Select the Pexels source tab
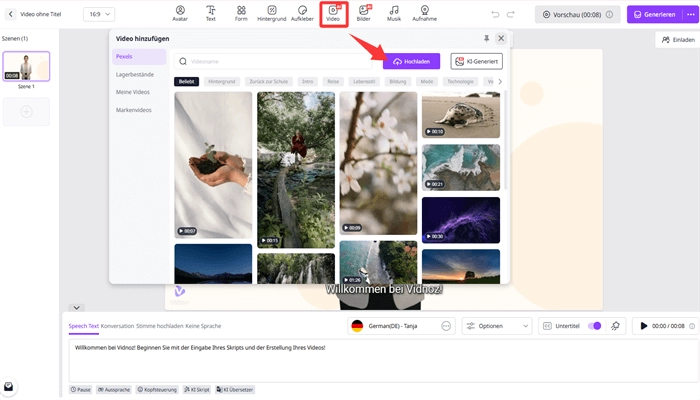 tap(139, 57)
